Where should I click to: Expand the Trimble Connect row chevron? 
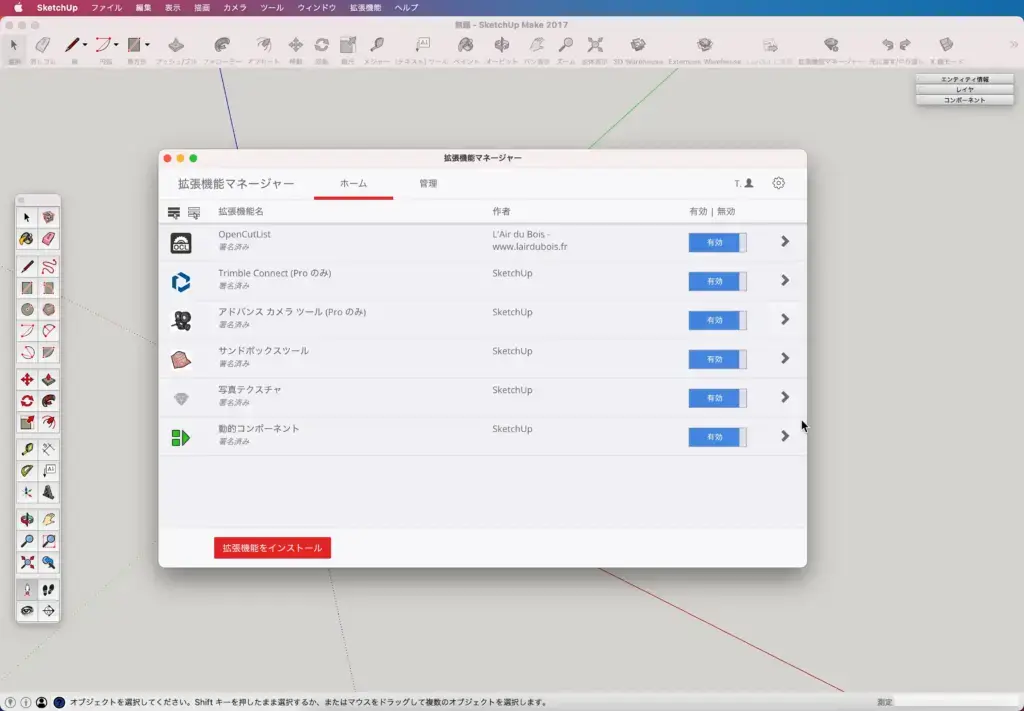[x=785, y=280]
